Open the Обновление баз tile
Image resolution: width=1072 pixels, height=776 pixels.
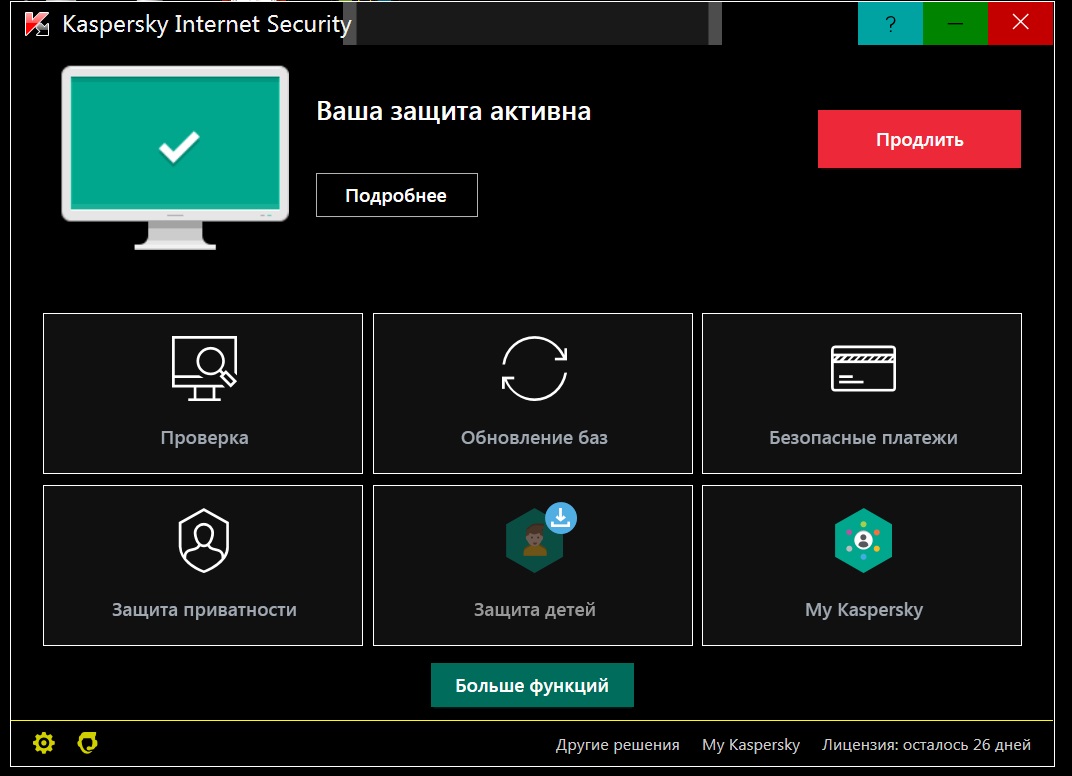click(x=533, y=393)
